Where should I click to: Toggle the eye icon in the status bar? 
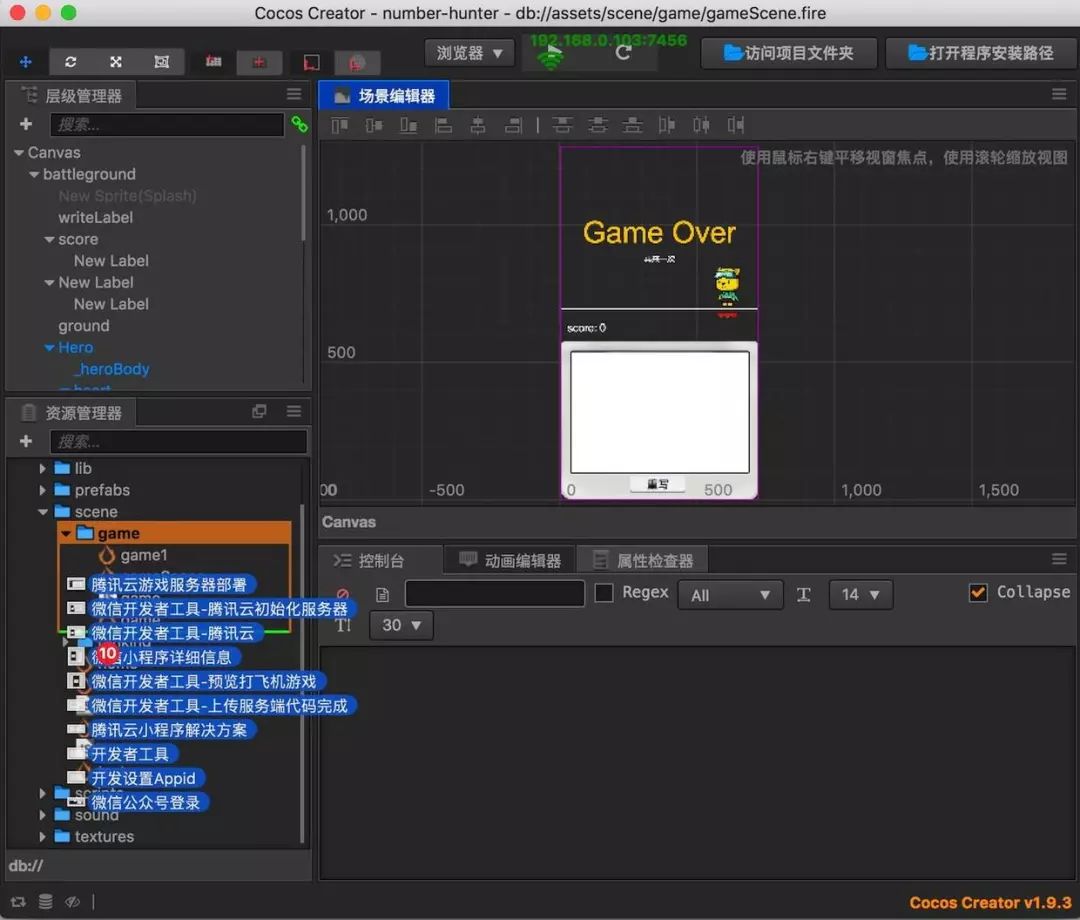(x=72, y=902)
